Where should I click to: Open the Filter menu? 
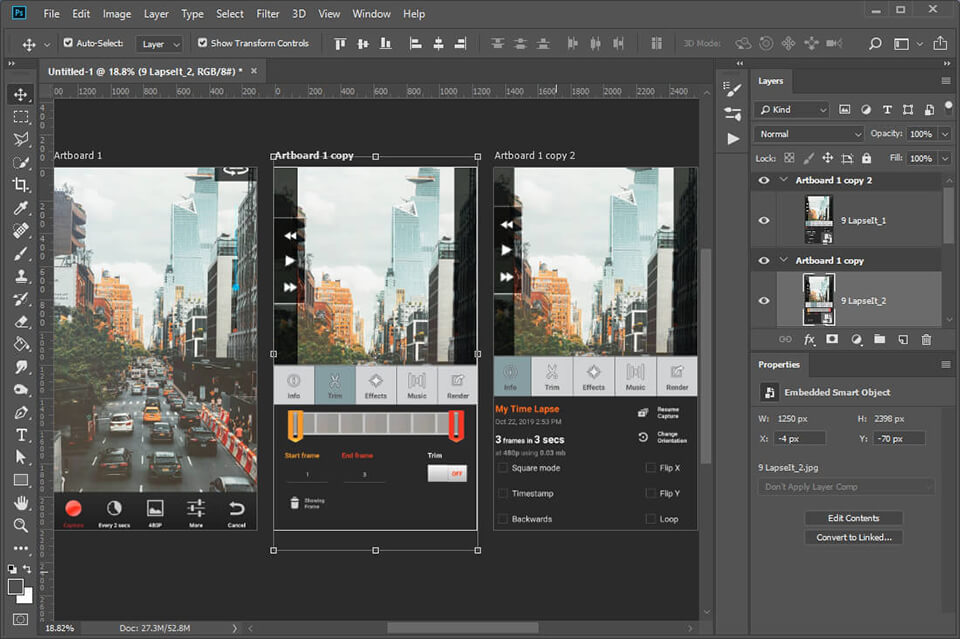(x=267, y=14)
